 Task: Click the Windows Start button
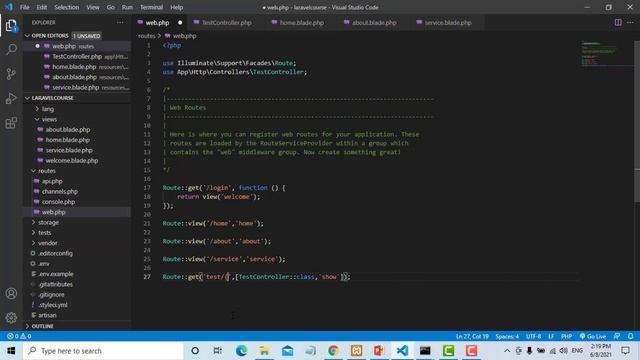(x=11, y=351)
